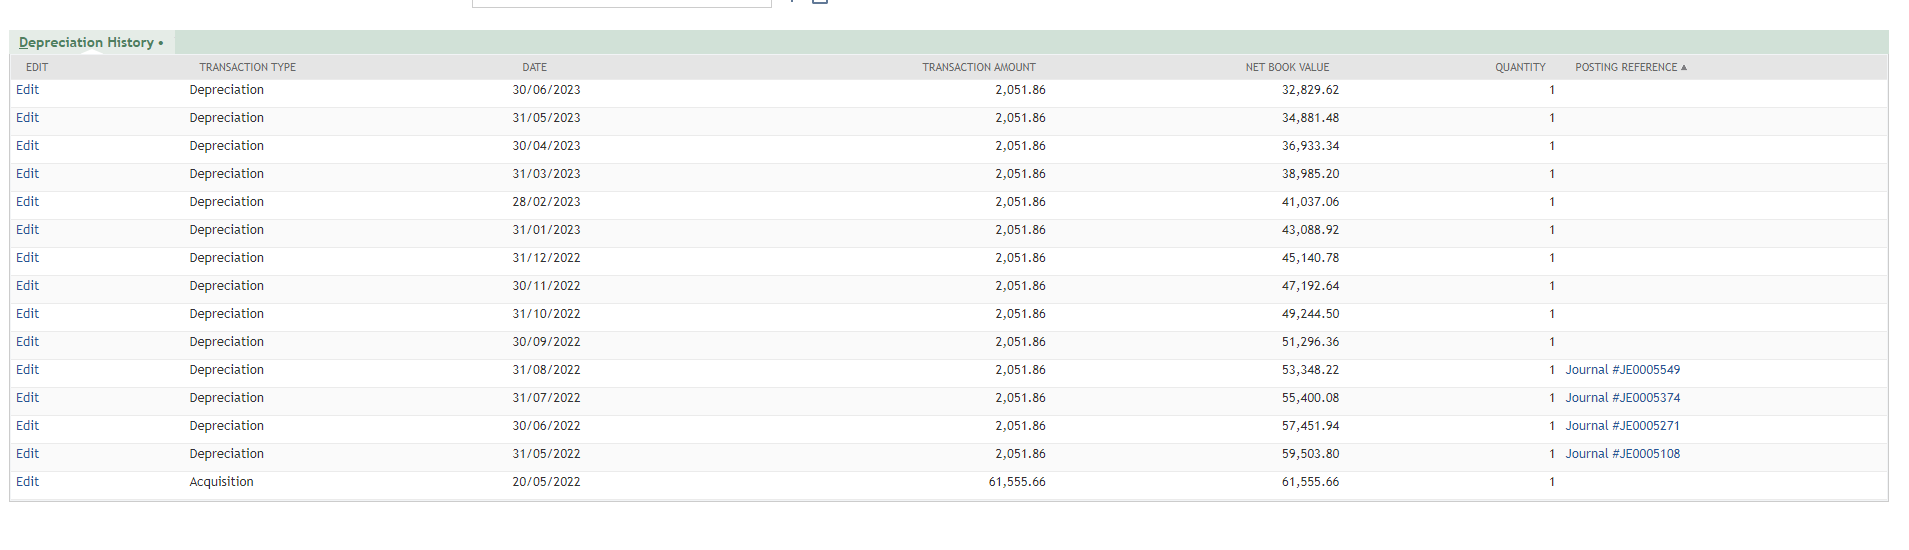
Task: Click the date cell 20/05/2022
Action: 546,482
